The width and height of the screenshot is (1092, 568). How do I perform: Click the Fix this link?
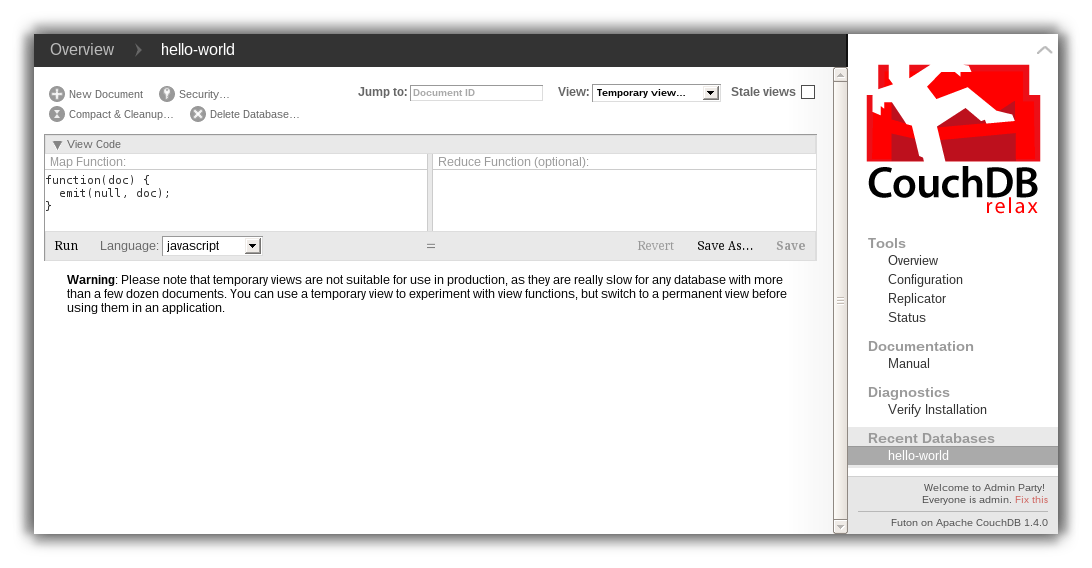[x=1031, y=500]
